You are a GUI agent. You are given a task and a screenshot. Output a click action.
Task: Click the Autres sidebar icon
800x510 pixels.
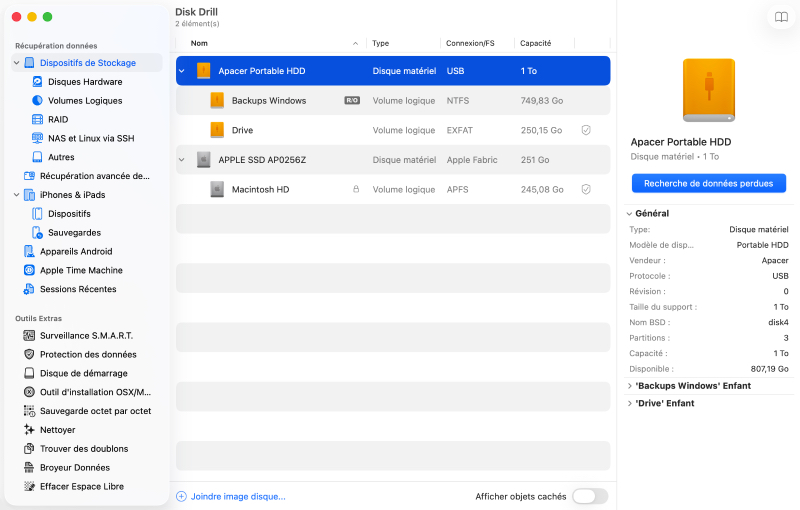point(37,157)
